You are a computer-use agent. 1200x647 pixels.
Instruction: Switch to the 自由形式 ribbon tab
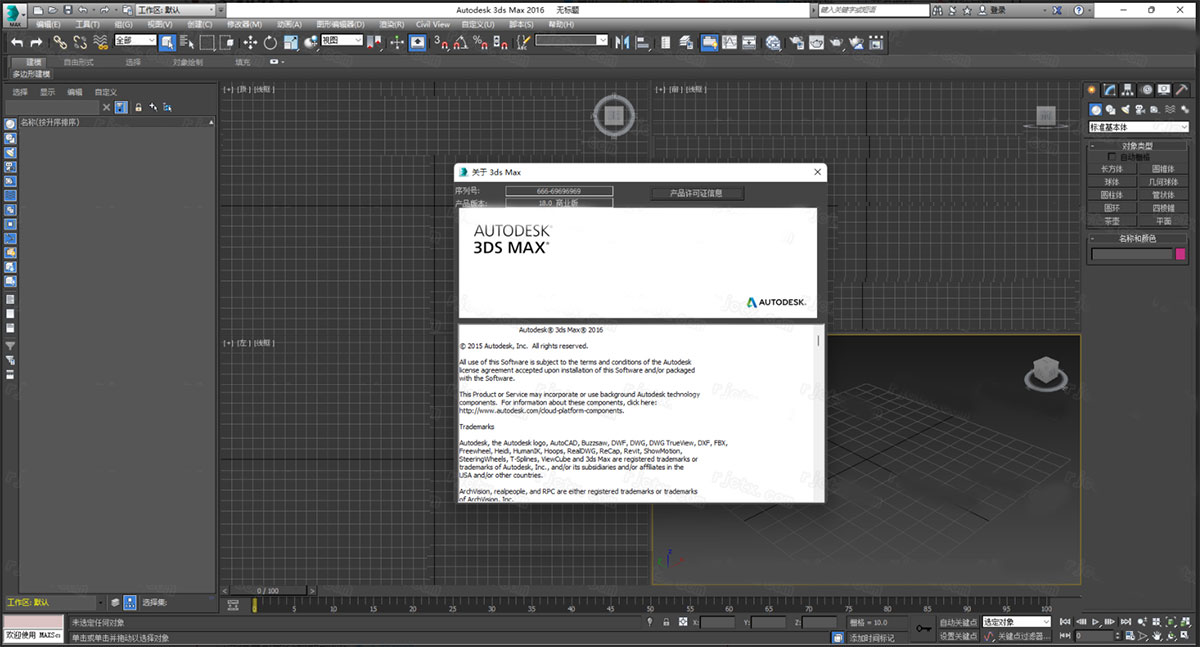79,62
